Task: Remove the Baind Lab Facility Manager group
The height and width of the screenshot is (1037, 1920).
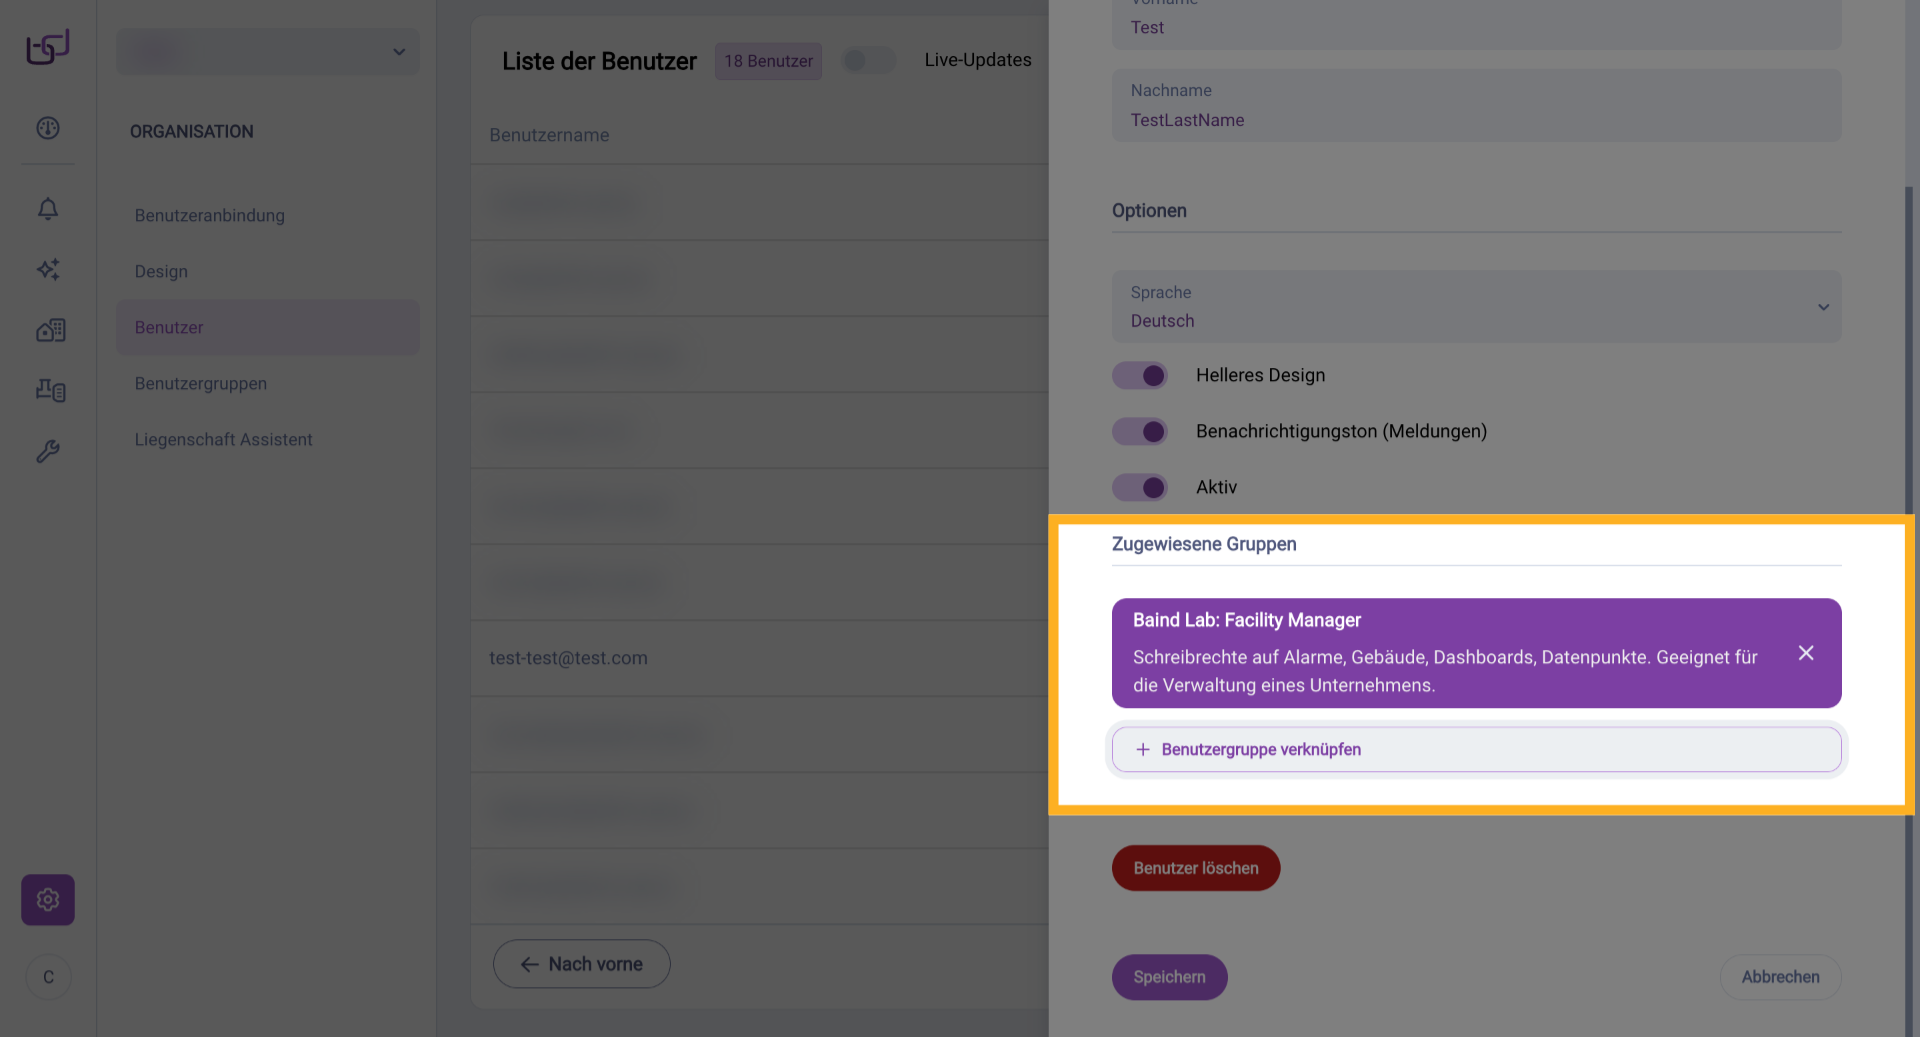Action: point(1806,653)
